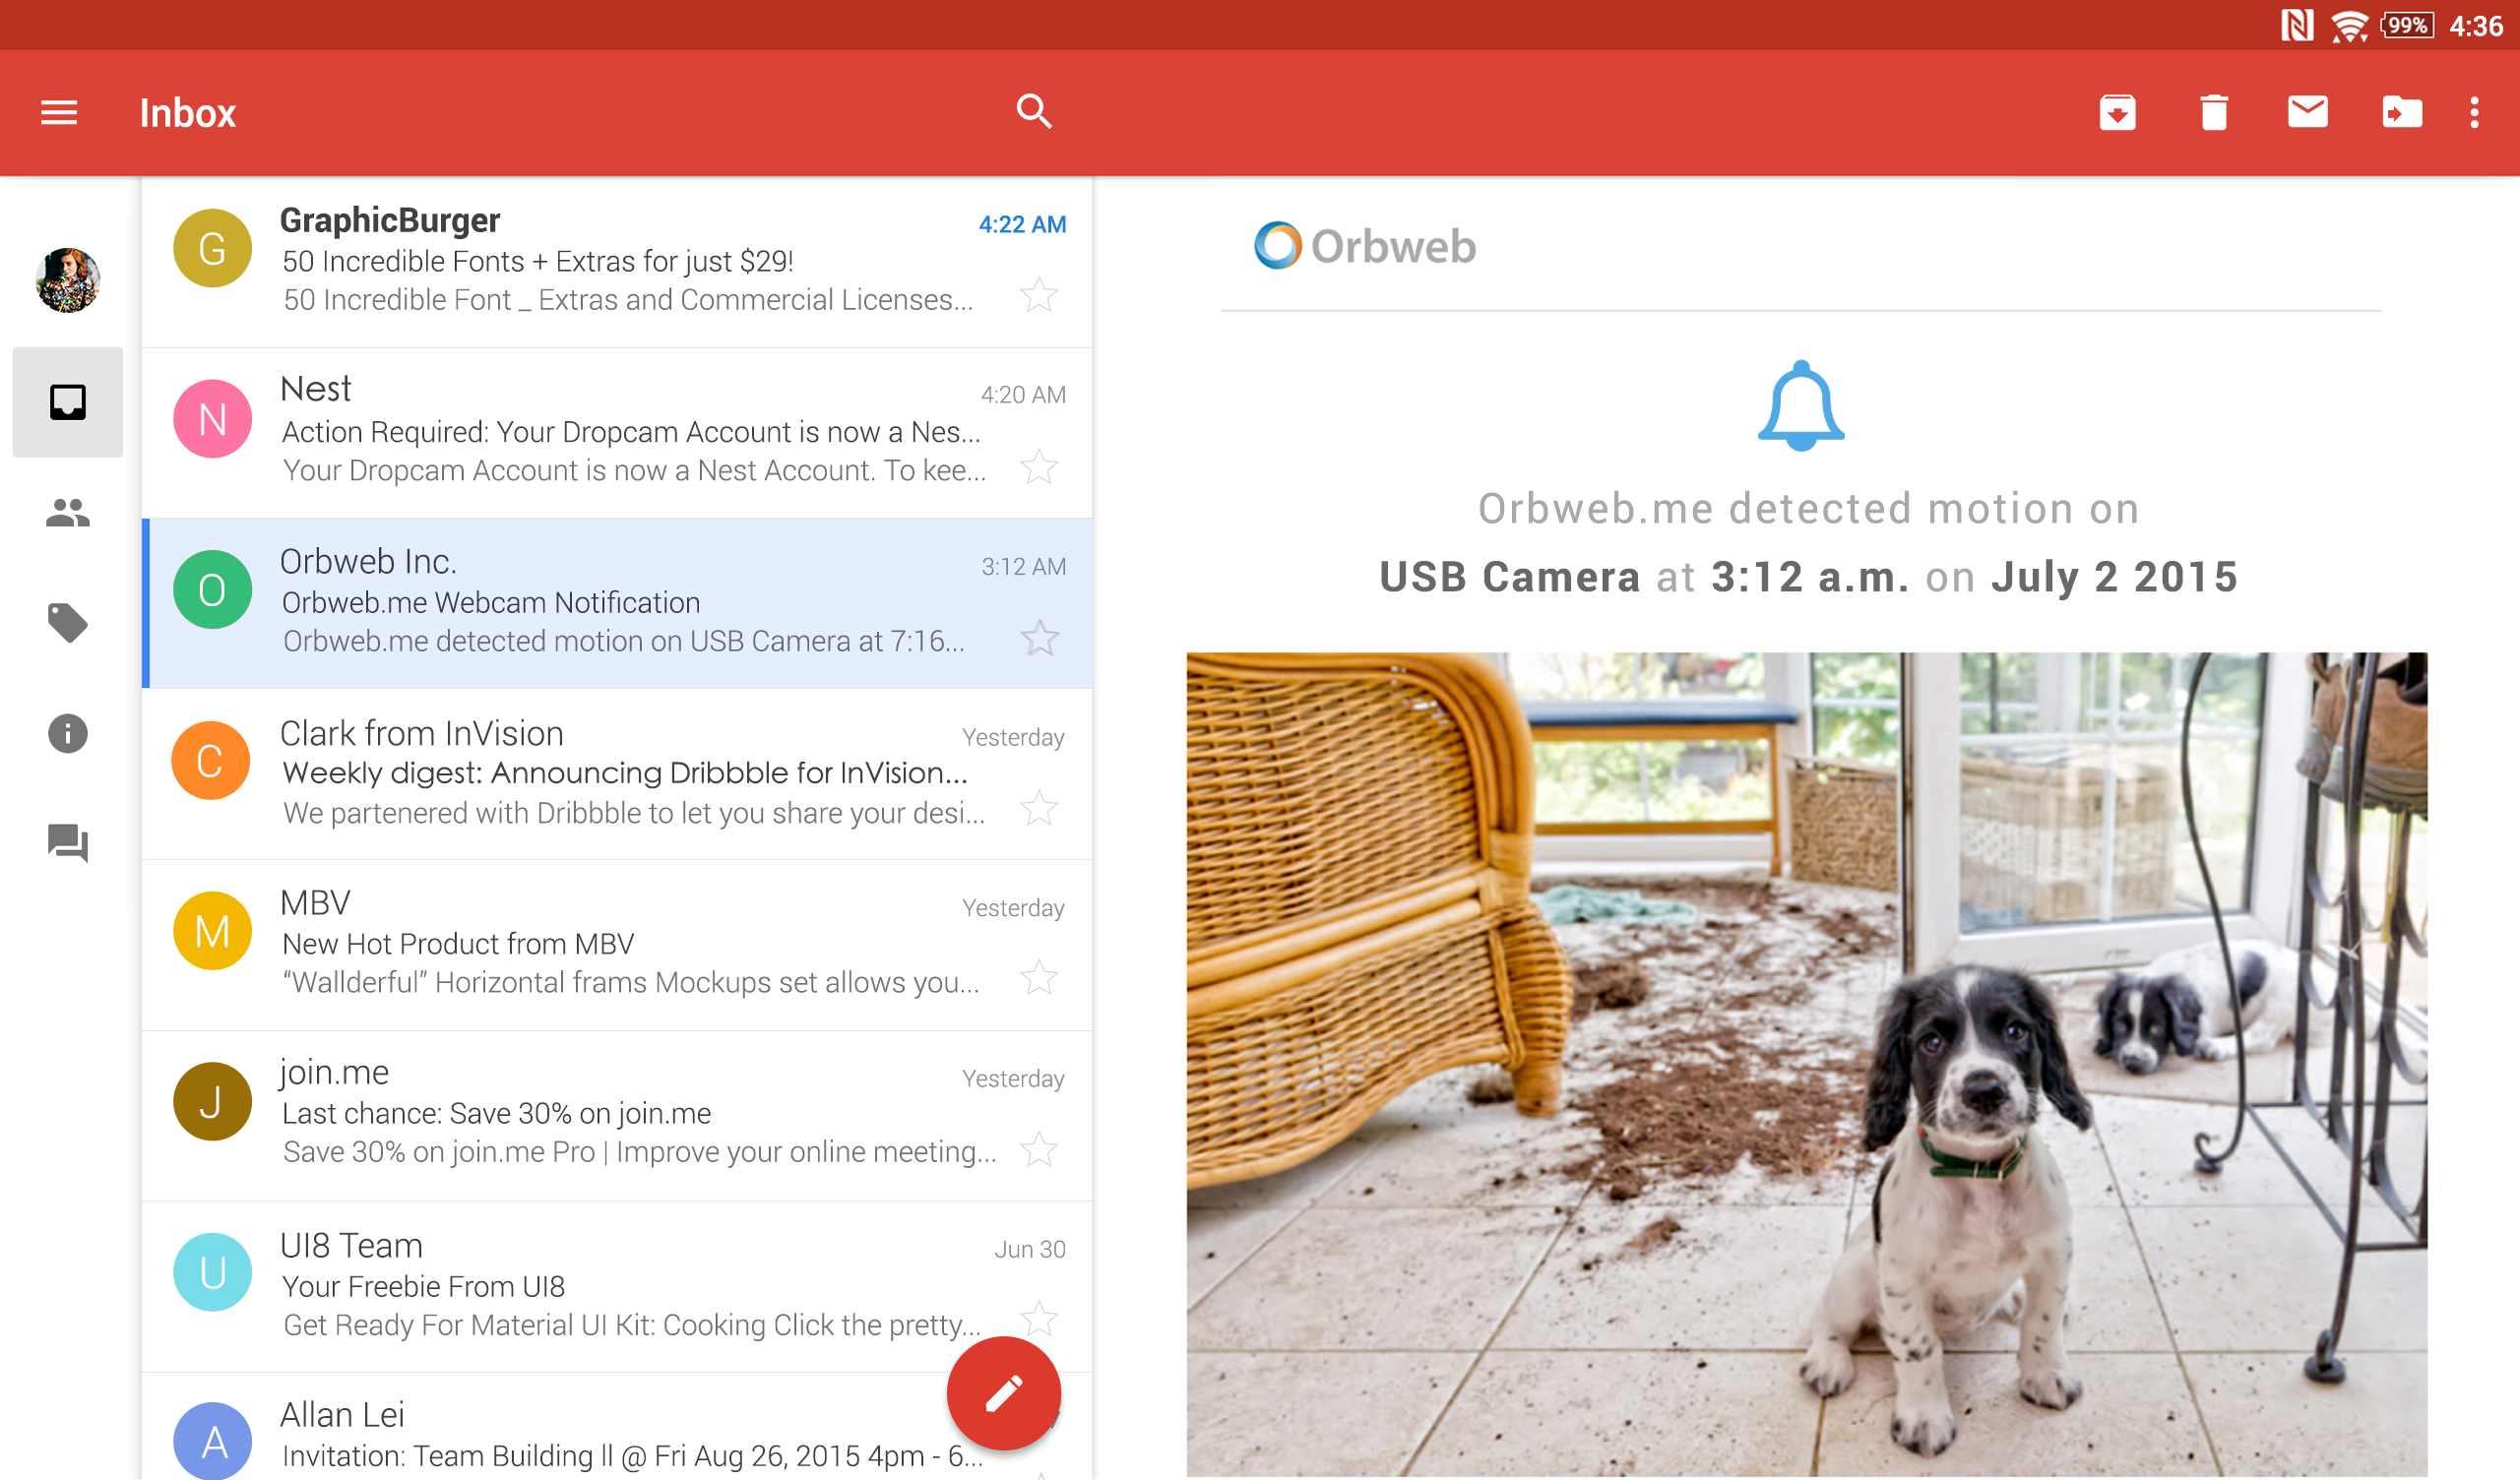Image resolution: width=2520 pixels, height=1480 pixels.
Task: Open the Updates info icon
Action: coord(68,733)
